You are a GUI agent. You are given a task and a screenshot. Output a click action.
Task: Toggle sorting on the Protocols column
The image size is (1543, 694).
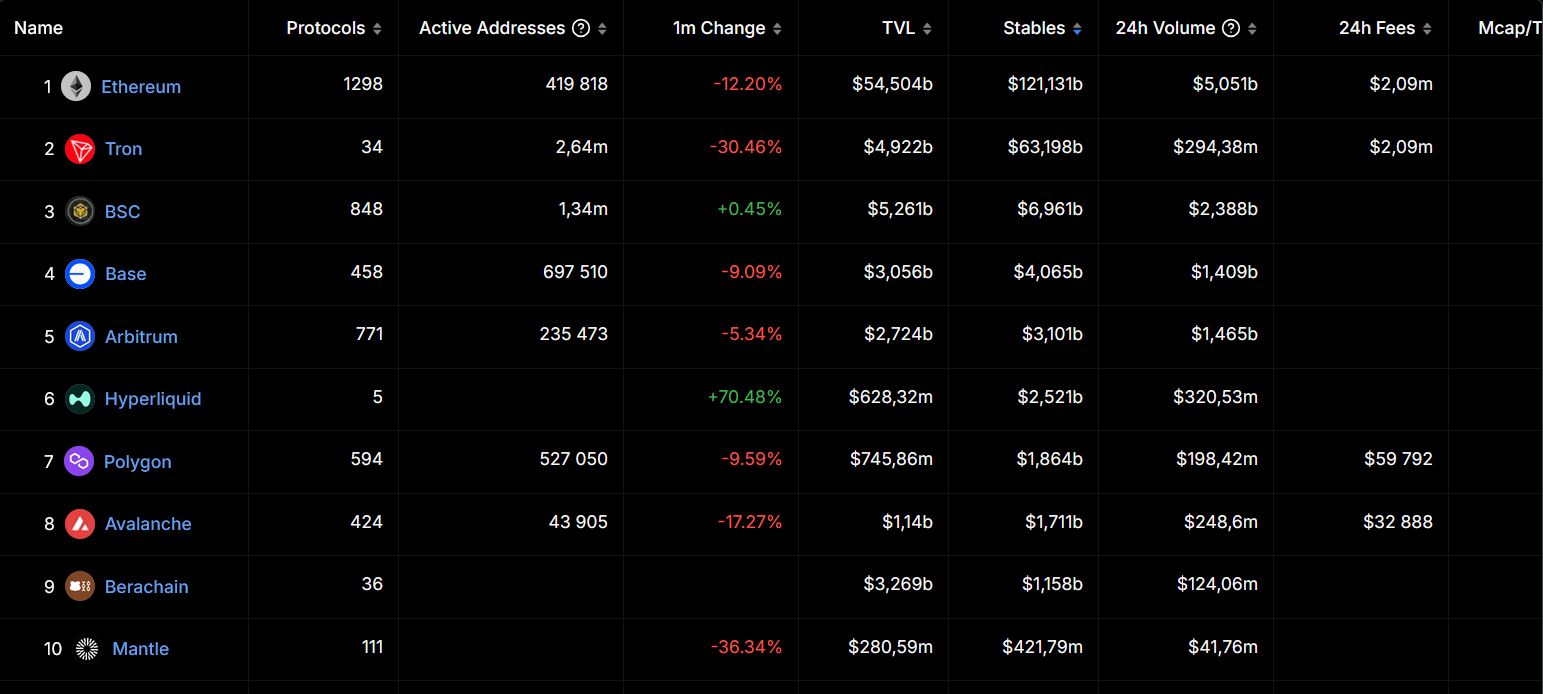378,28
